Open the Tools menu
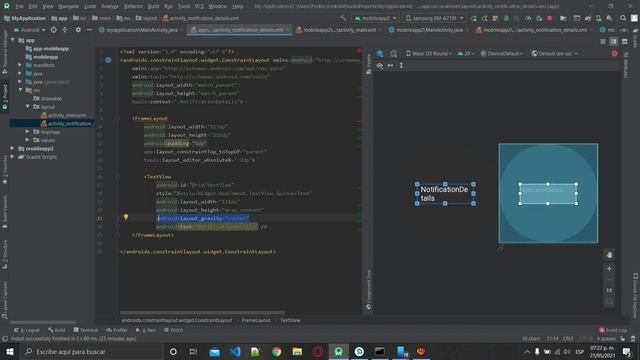 tap(184, 6)
